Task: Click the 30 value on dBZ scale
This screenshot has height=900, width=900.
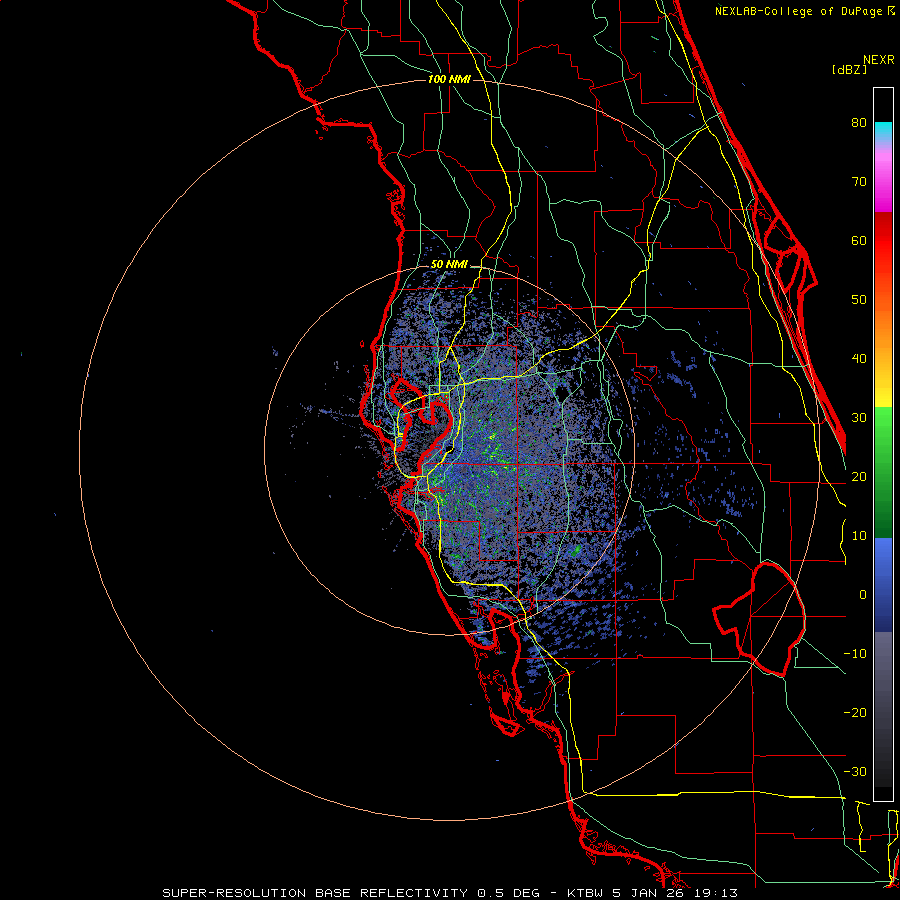Action: pyautogui.click(x=859, y=418)
